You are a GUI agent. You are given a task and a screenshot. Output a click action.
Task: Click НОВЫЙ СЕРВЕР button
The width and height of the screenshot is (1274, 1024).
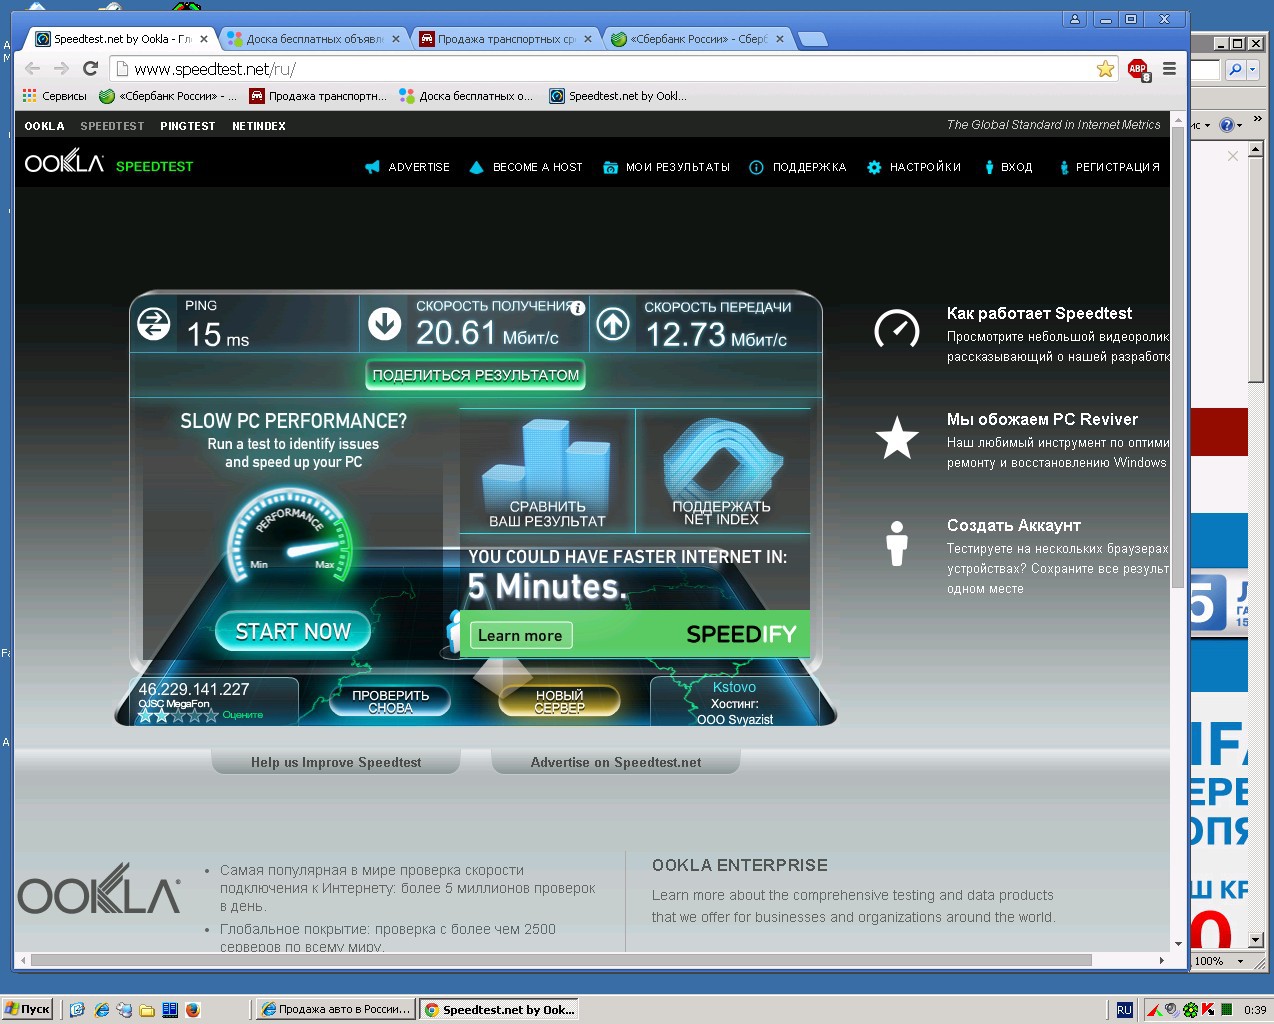559,701
